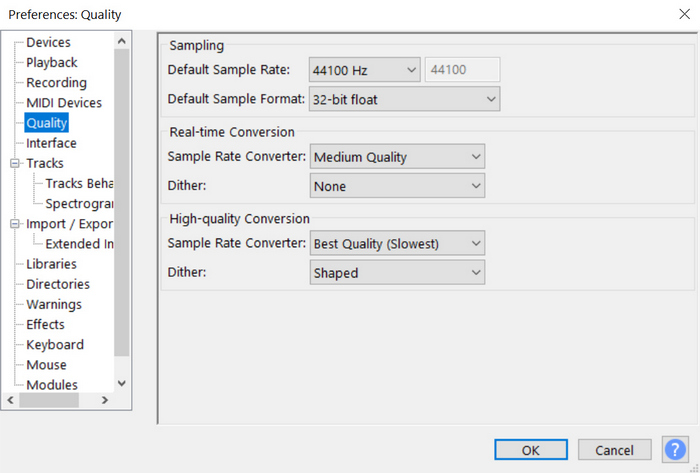The image size is (700, 473).
Task: Click the Default Sample Rate label
Action: pyautogui.click(x=229, y=70)
